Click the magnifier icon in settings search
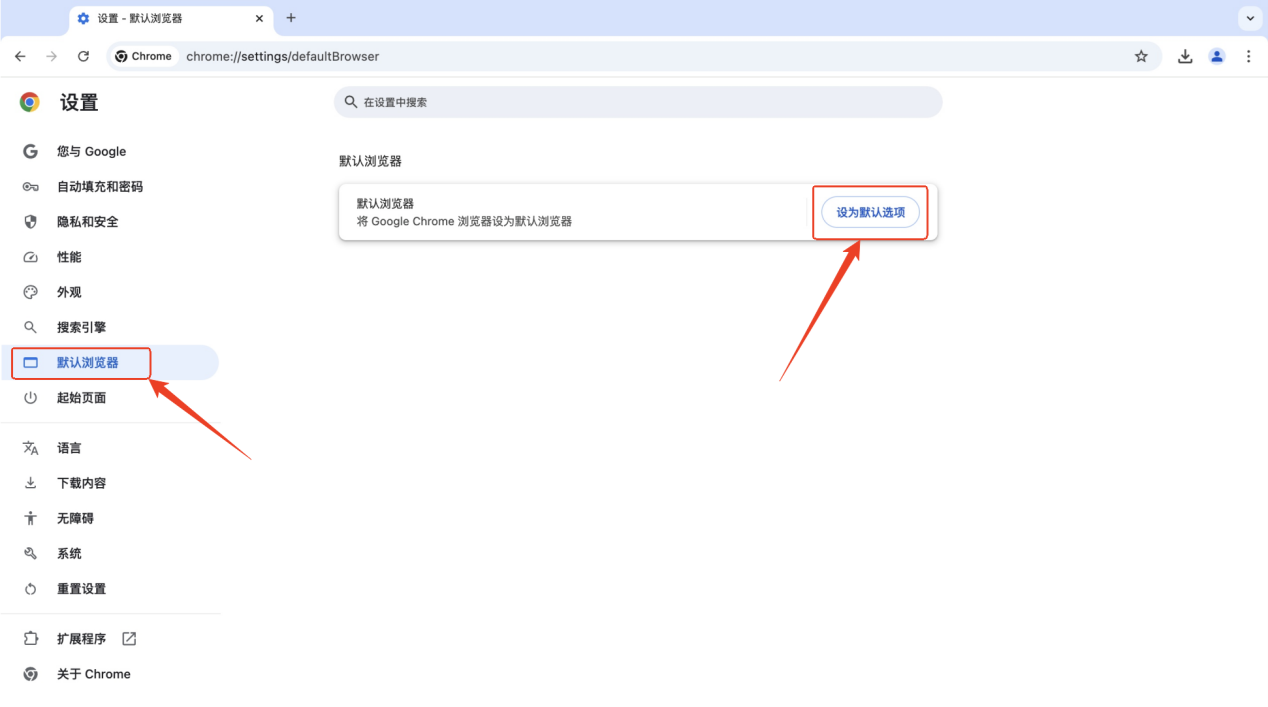Screen dimensions: 1268x707 350,102
